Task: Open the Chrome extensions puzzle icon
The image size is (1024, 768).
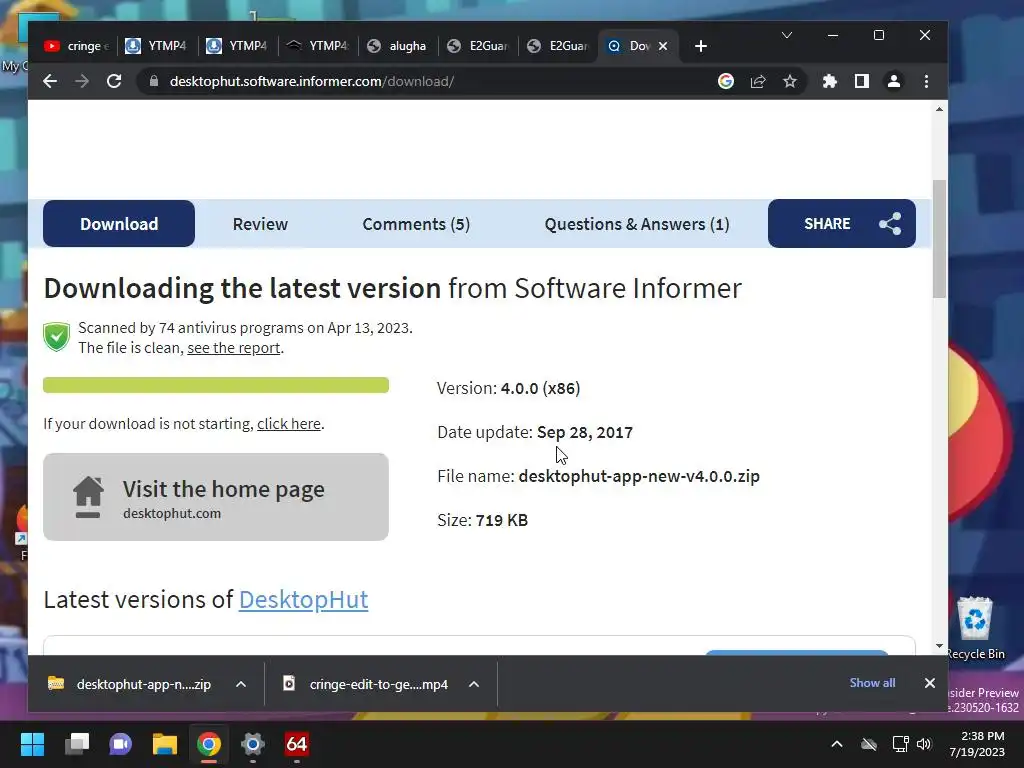Action: point(829,82)
